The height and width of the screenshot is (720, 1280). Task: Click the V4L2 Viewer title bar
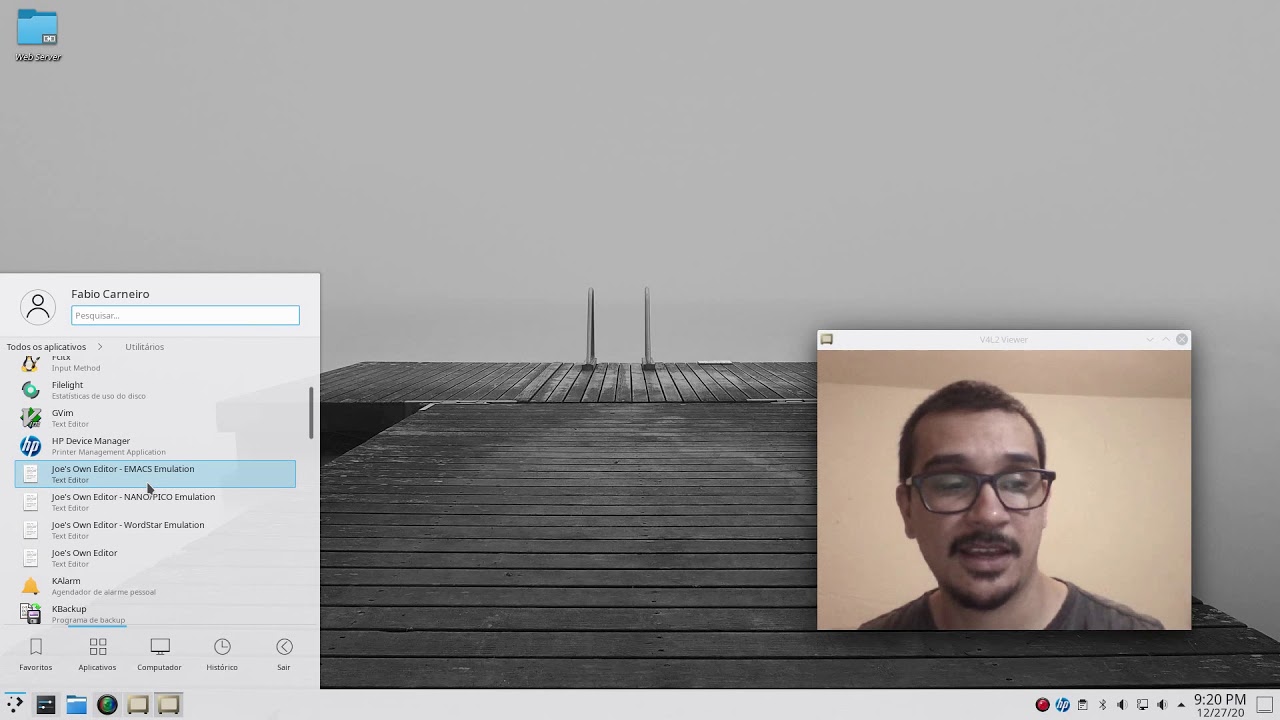coord(1003,340)
